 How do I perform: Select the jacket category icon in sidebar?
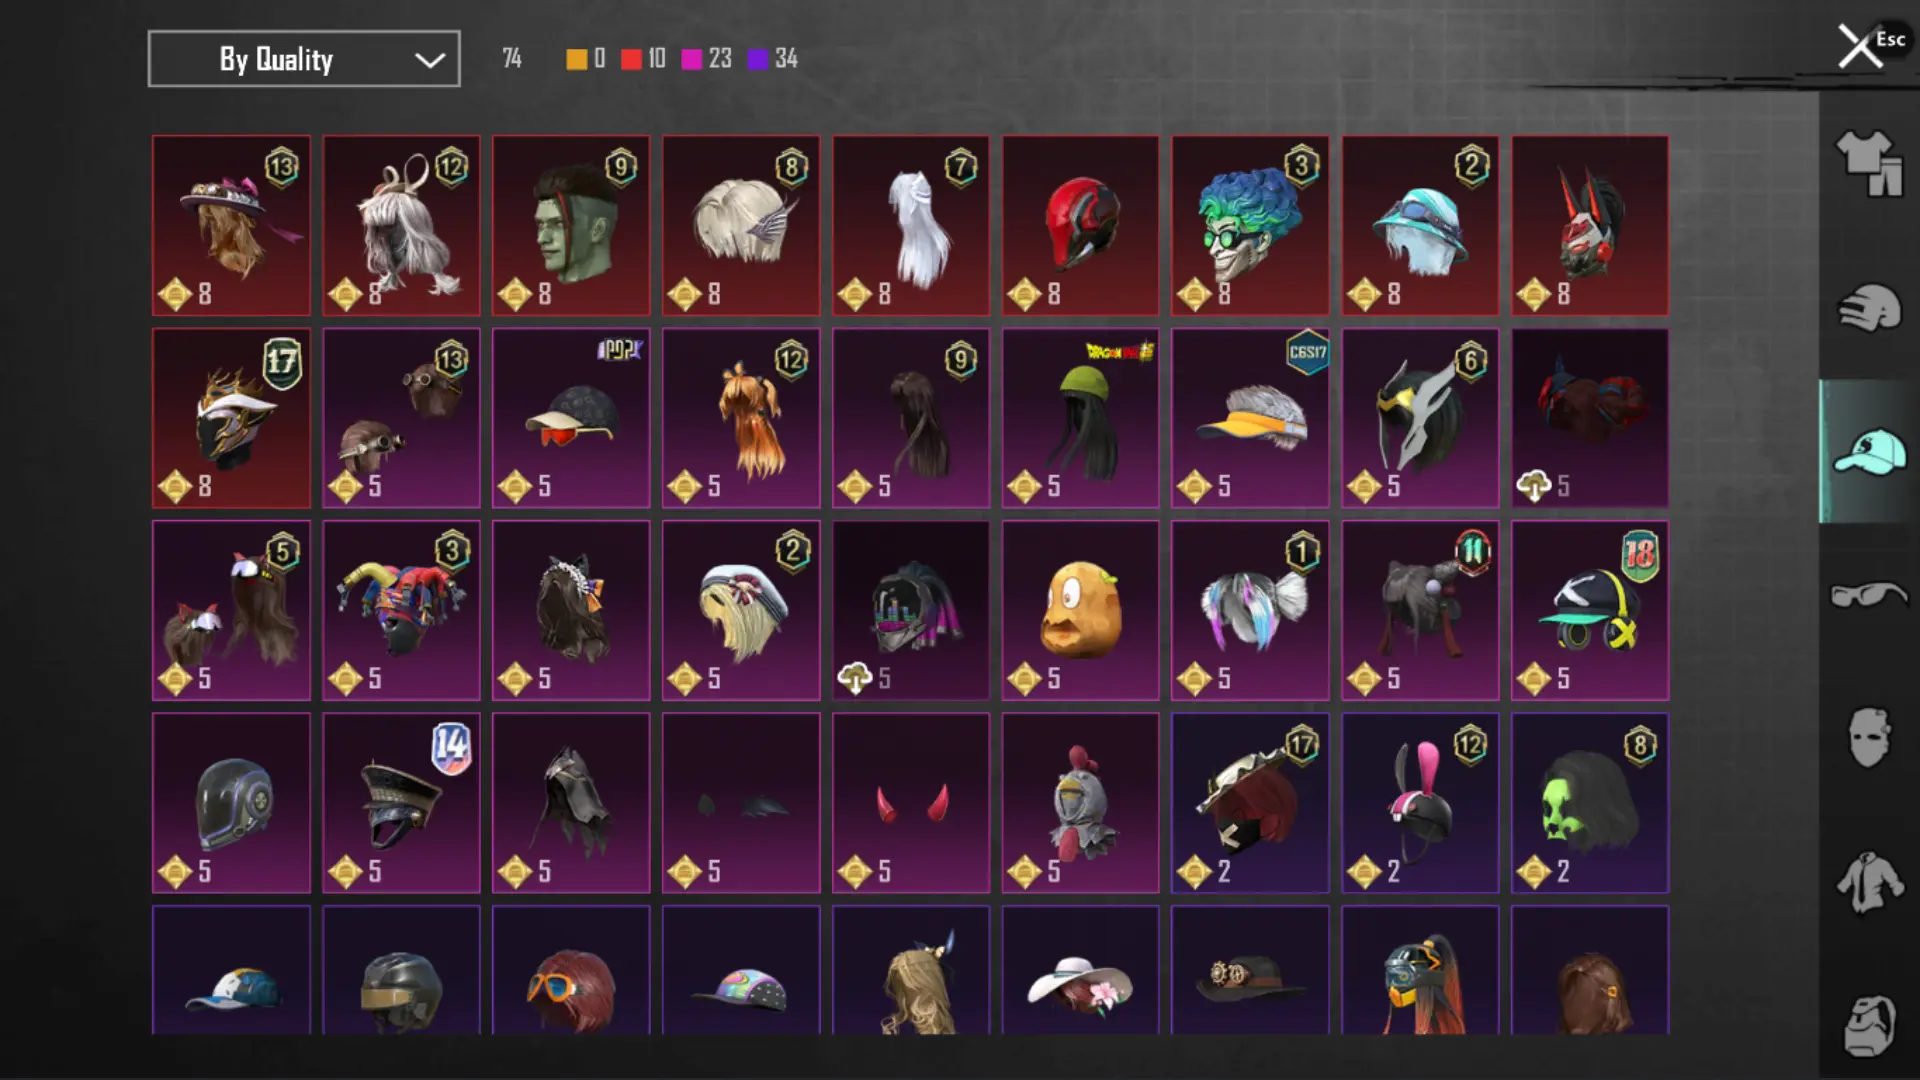(x=1868, y=882)
